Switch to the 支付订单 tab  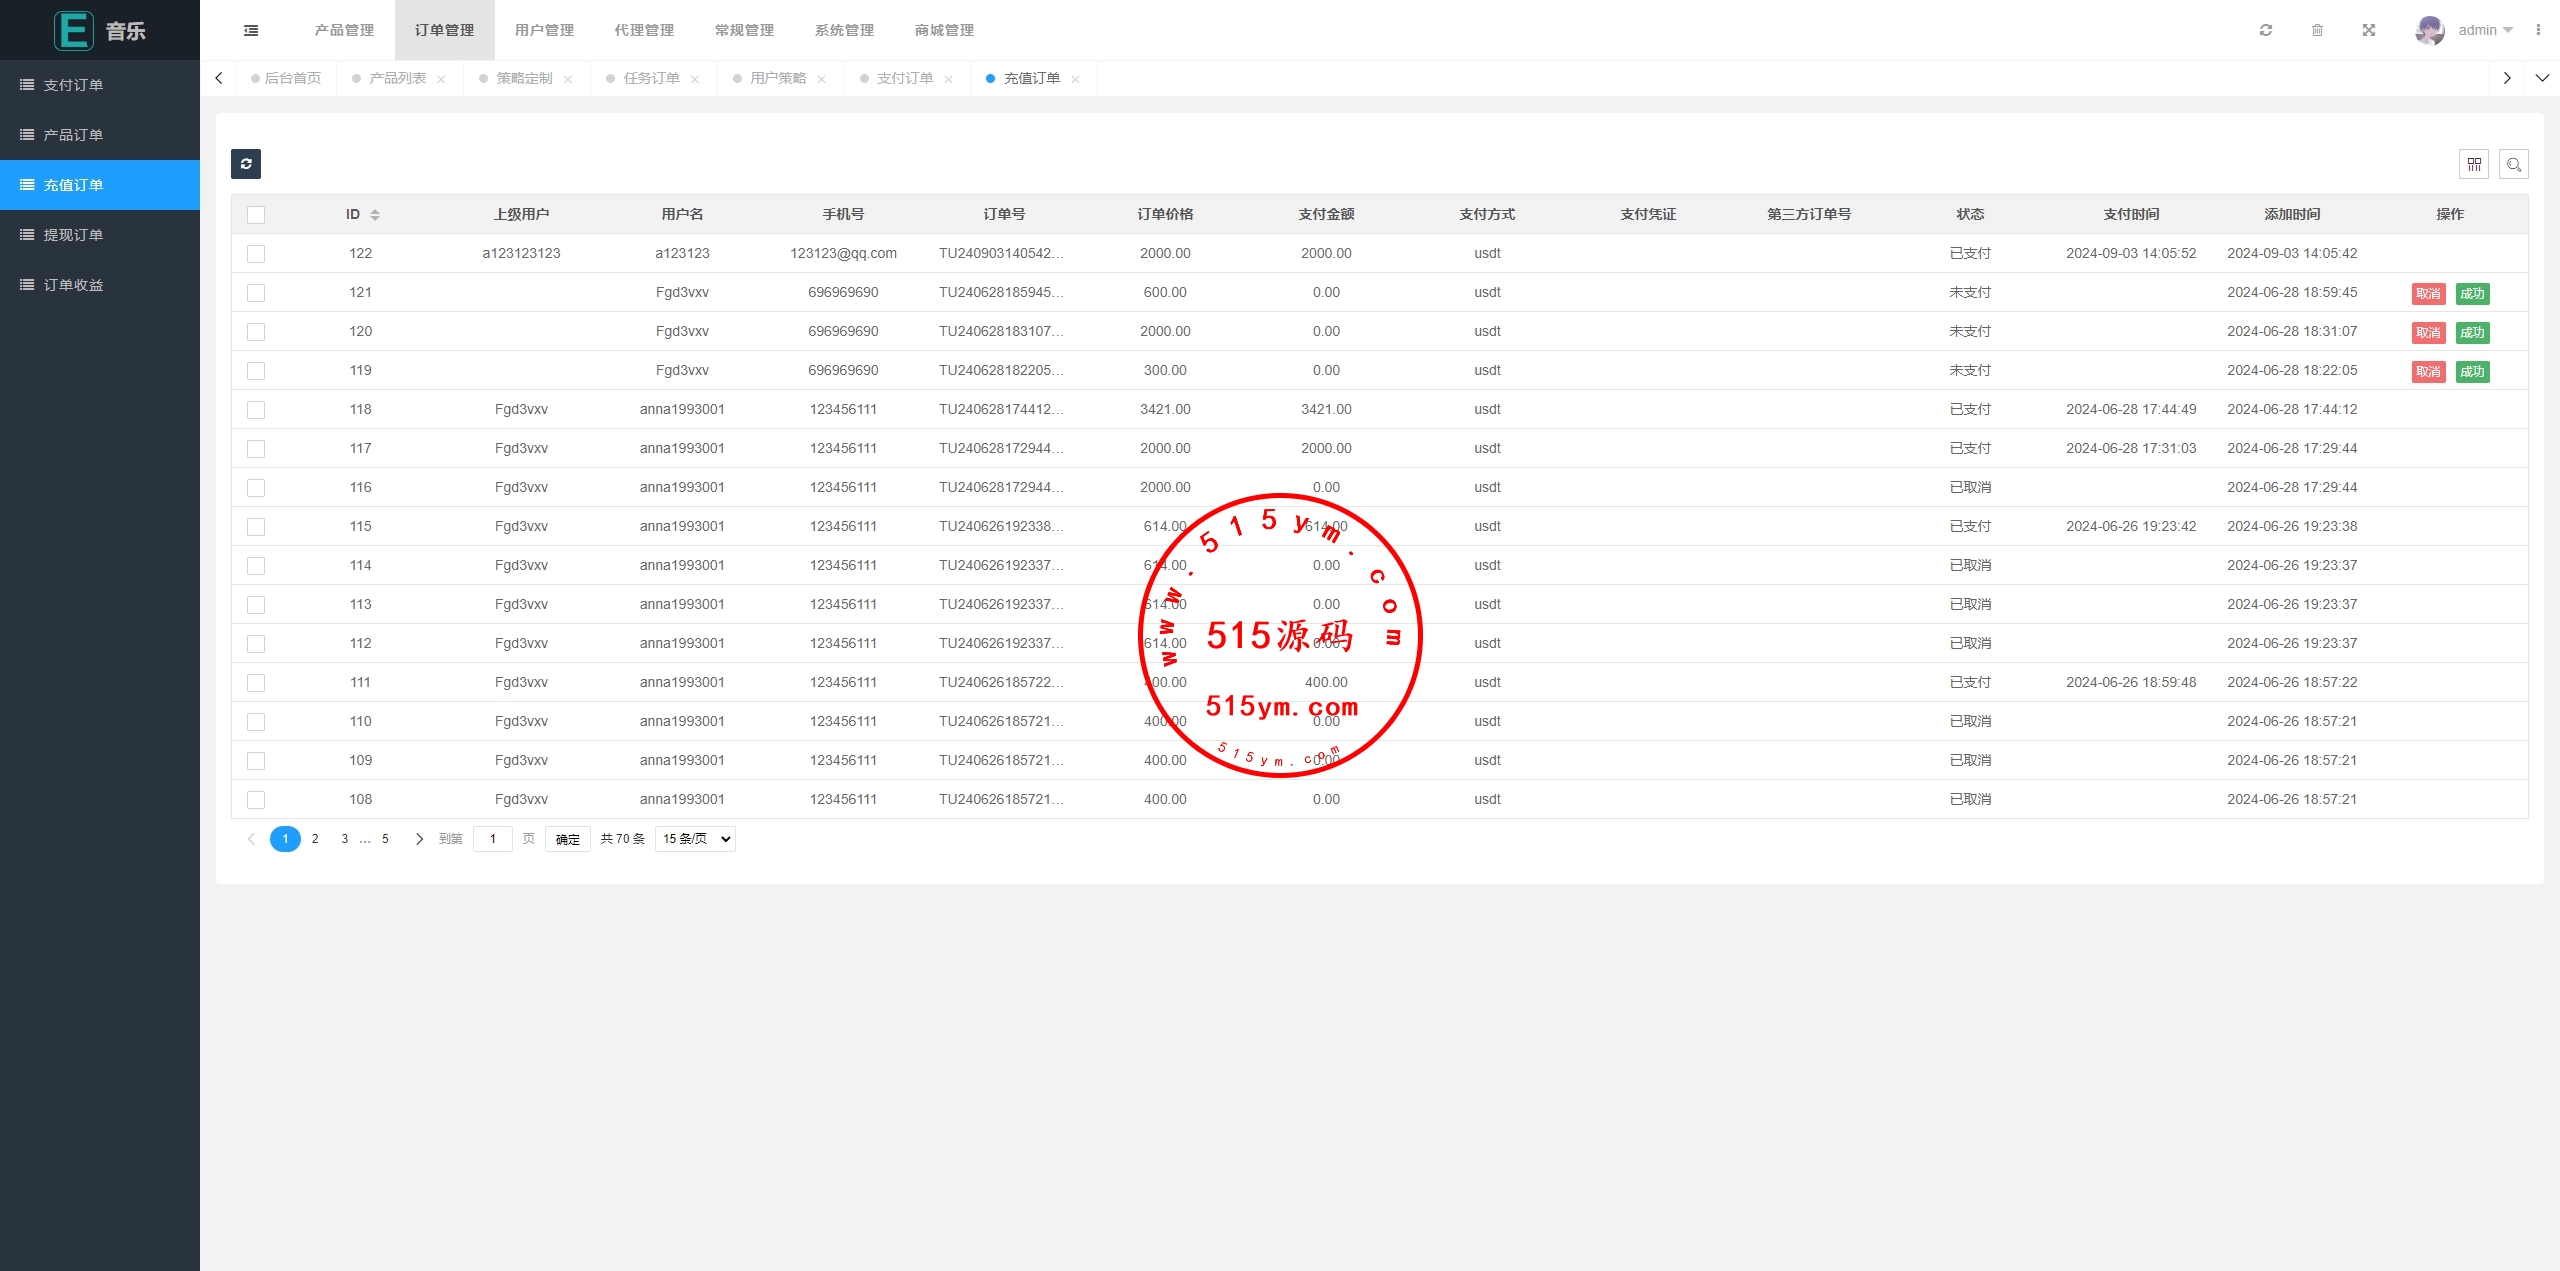pyautogui.click(x=904, y=78)
